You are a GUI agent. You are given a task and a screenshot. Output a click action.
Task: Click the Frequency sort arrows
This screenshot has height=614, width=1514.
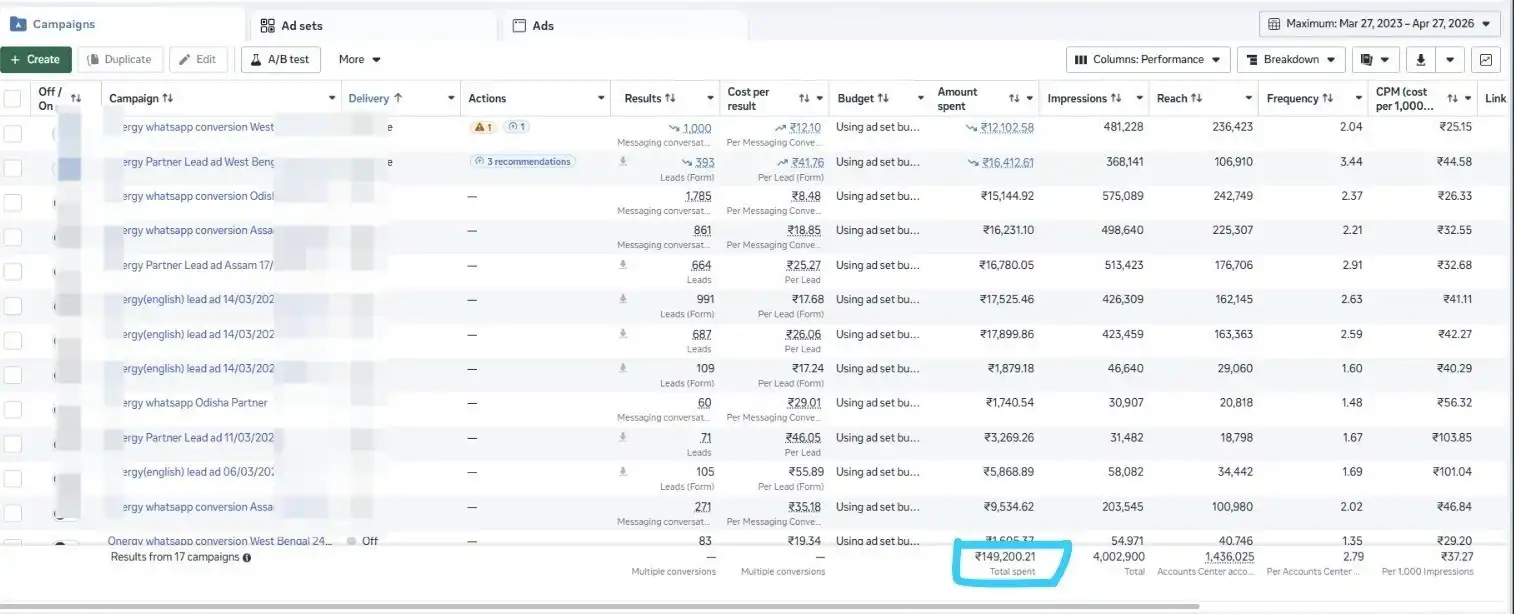click(x=1327, y=98)
